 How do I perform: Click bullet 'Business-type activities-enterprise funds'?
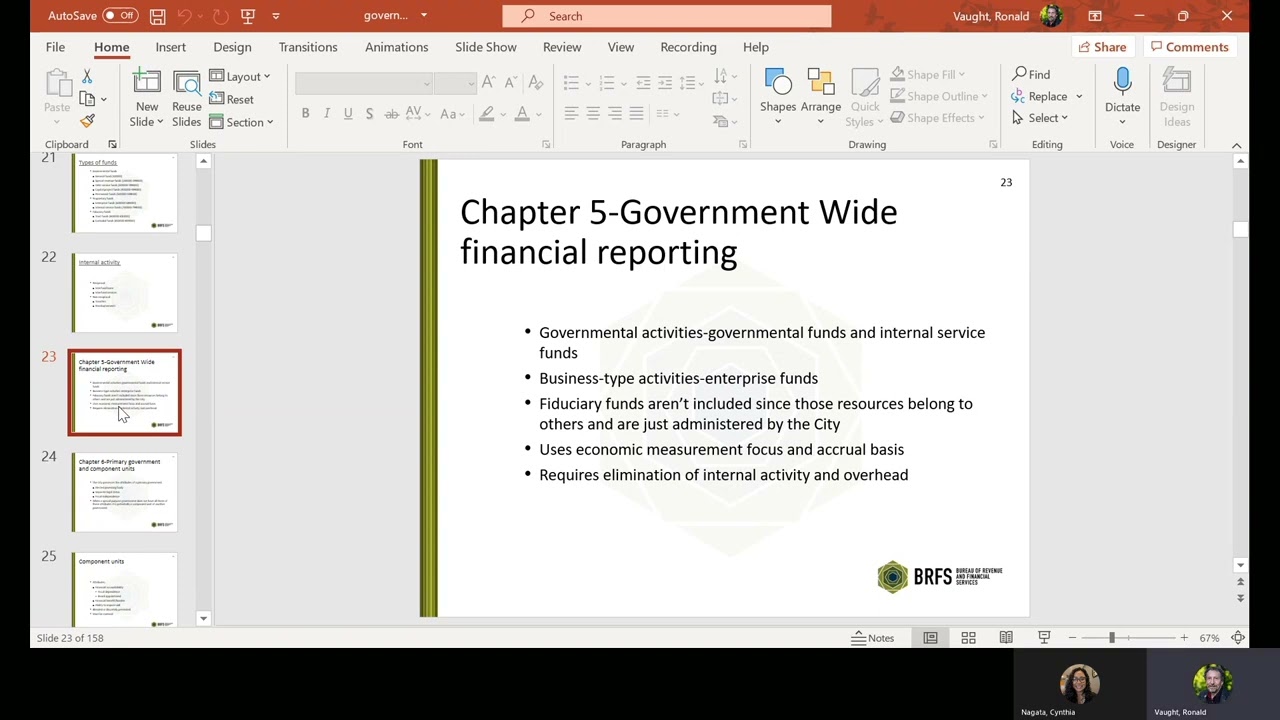click(678, 378)
